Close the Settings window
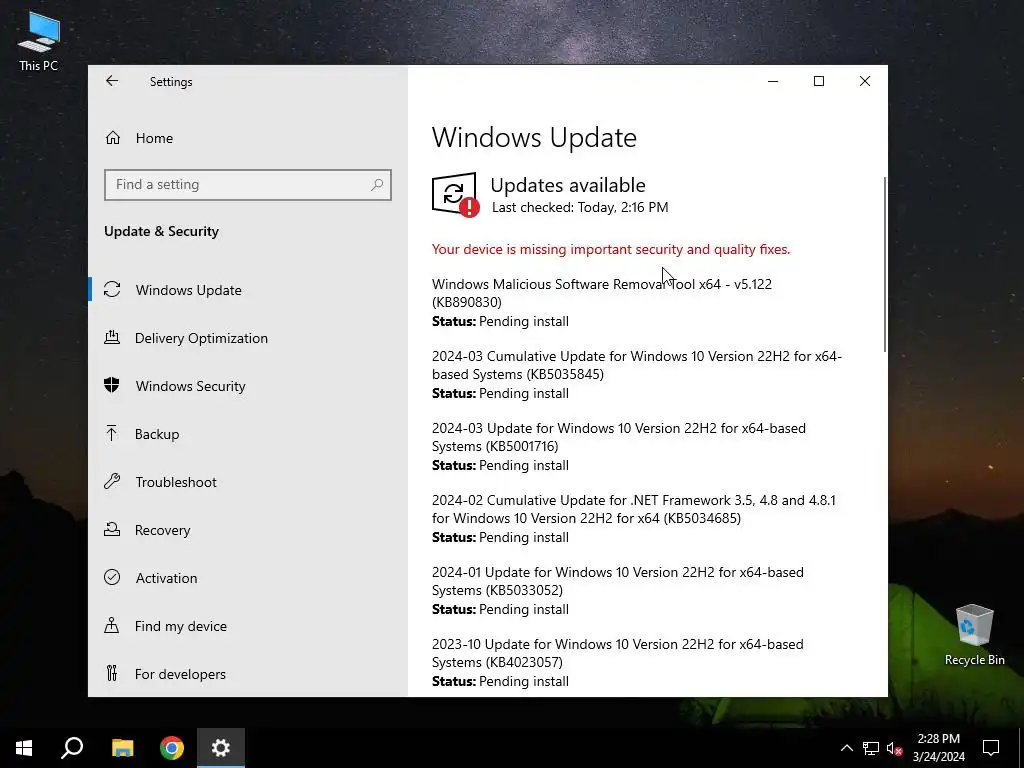Image resolution: width=1024 pixels, height=768 pixels. tap(865, 81)
